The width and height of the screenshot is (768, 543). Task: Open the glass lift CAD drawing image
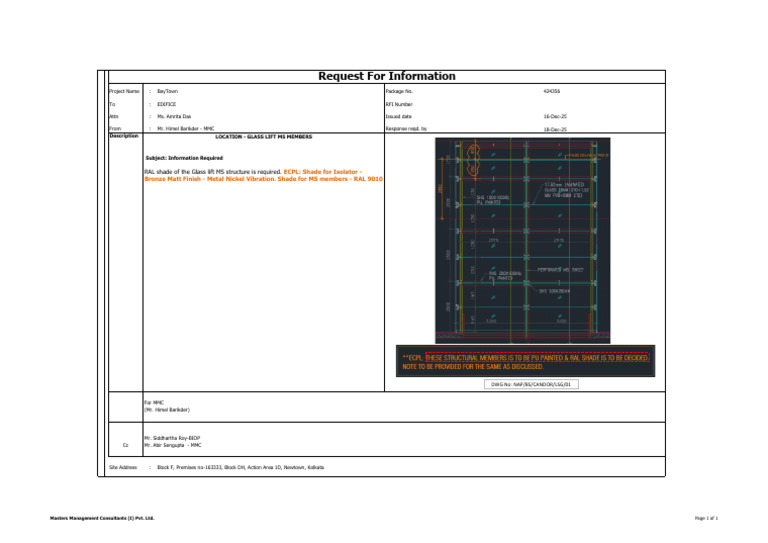(523, 240)
